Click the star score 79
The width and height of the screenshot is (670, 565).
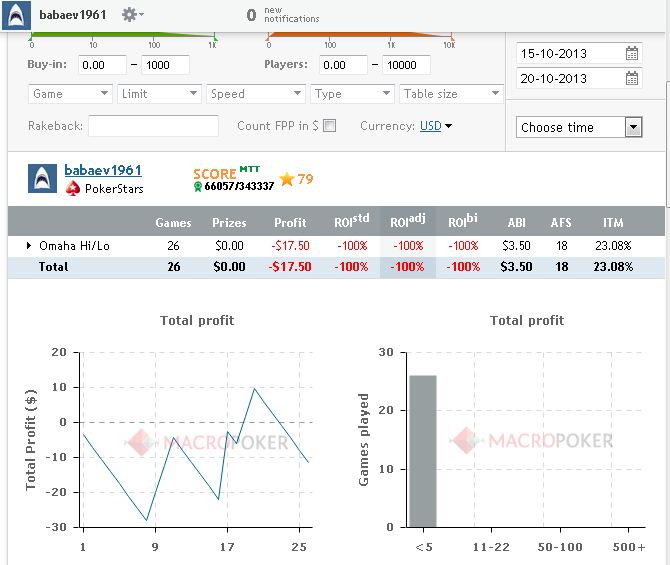tap(305, 179)
